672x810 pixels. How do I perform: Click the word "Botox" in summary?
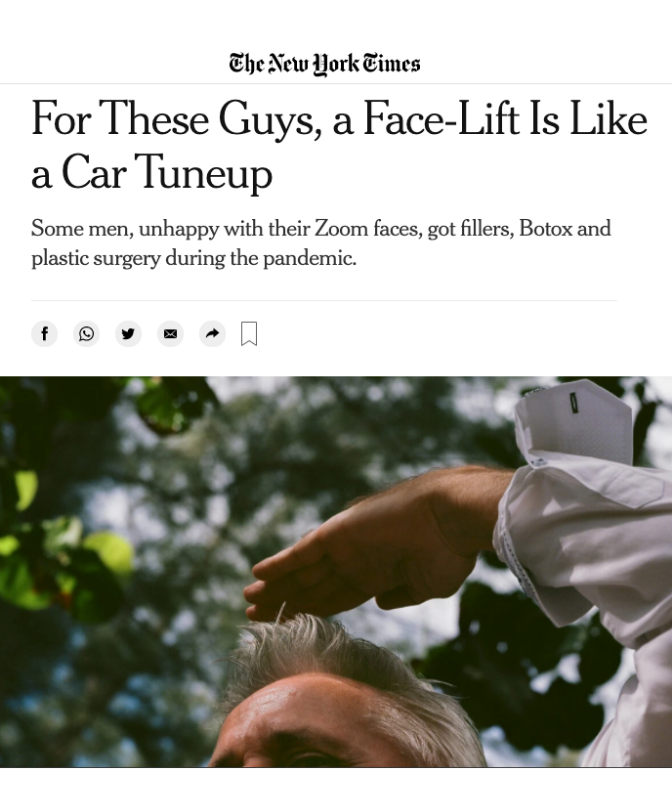(545, 228)
